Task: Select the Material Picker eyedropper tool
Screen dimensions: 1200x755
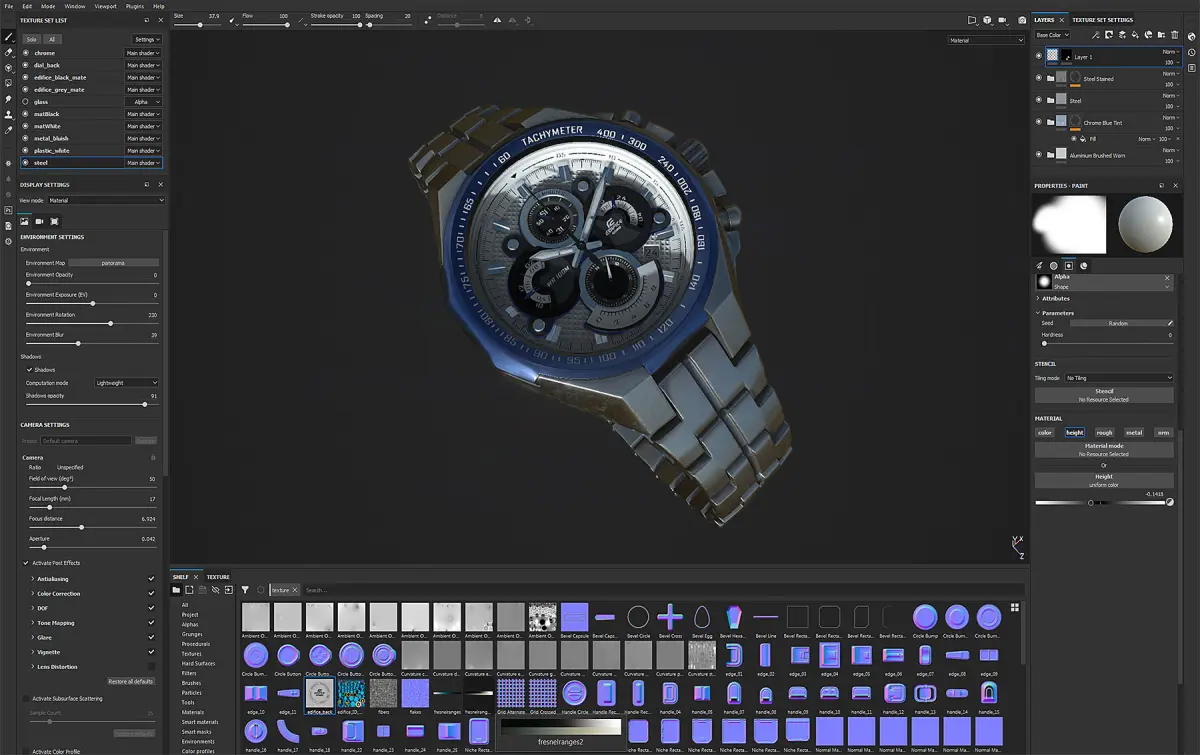Action: pyautogui.click(x=9, y=130)
